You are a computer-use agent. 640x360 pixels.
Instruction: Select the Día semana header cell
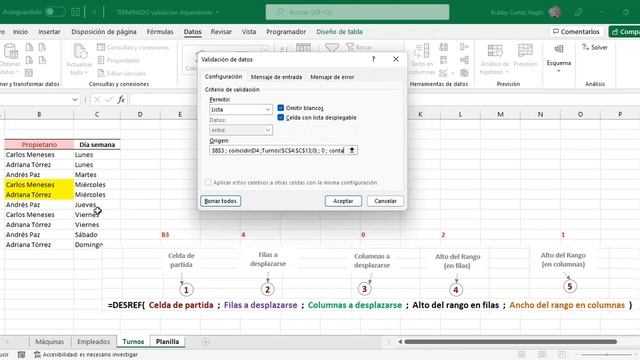point(97,144)
